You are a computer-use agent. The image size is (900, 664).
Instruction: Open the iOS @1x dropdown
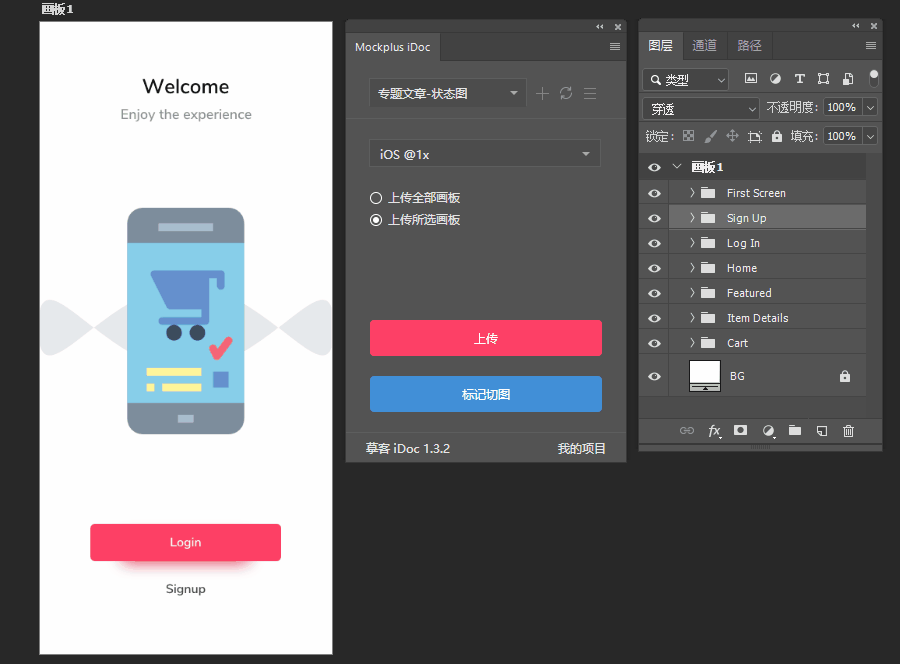tap(485, 154)
